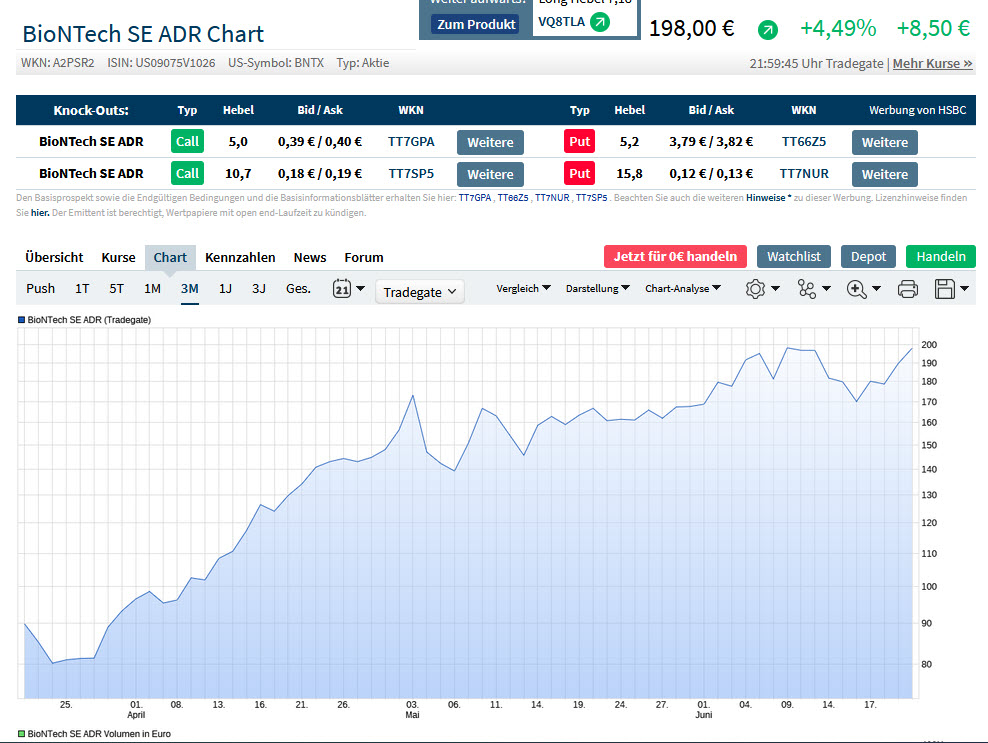Screen dimensions: 988x743
Task: Click the Jetzt für 0€ handeln button
Action: click(x=675, y=256)
